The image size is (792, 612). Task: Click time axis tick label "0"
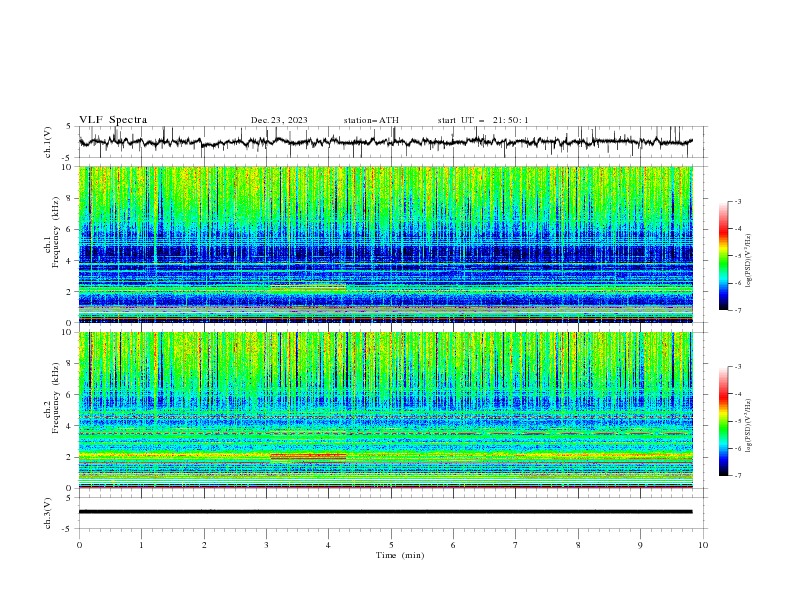click(x=79, y=545)
